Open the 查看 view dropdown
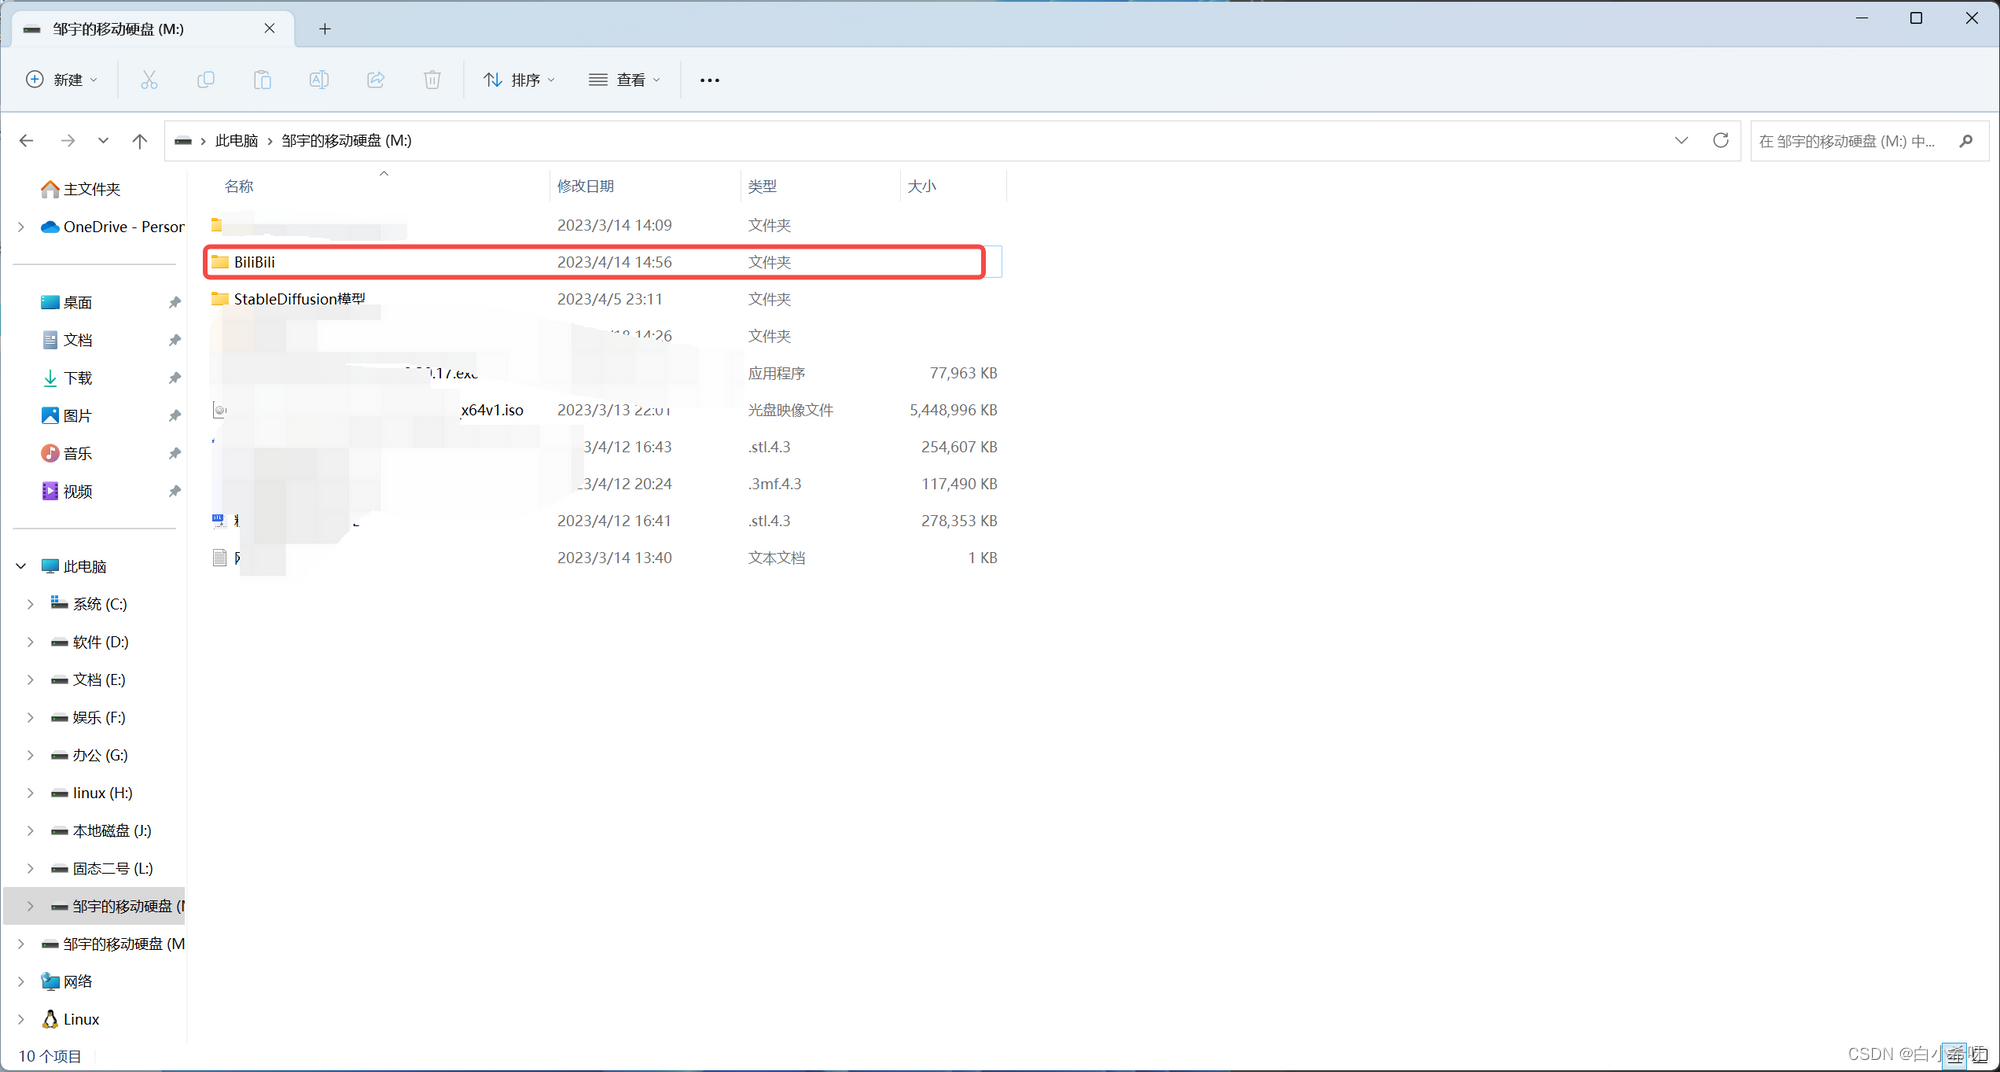This screenshot has width=2000, height=1072. click(625, 80)
